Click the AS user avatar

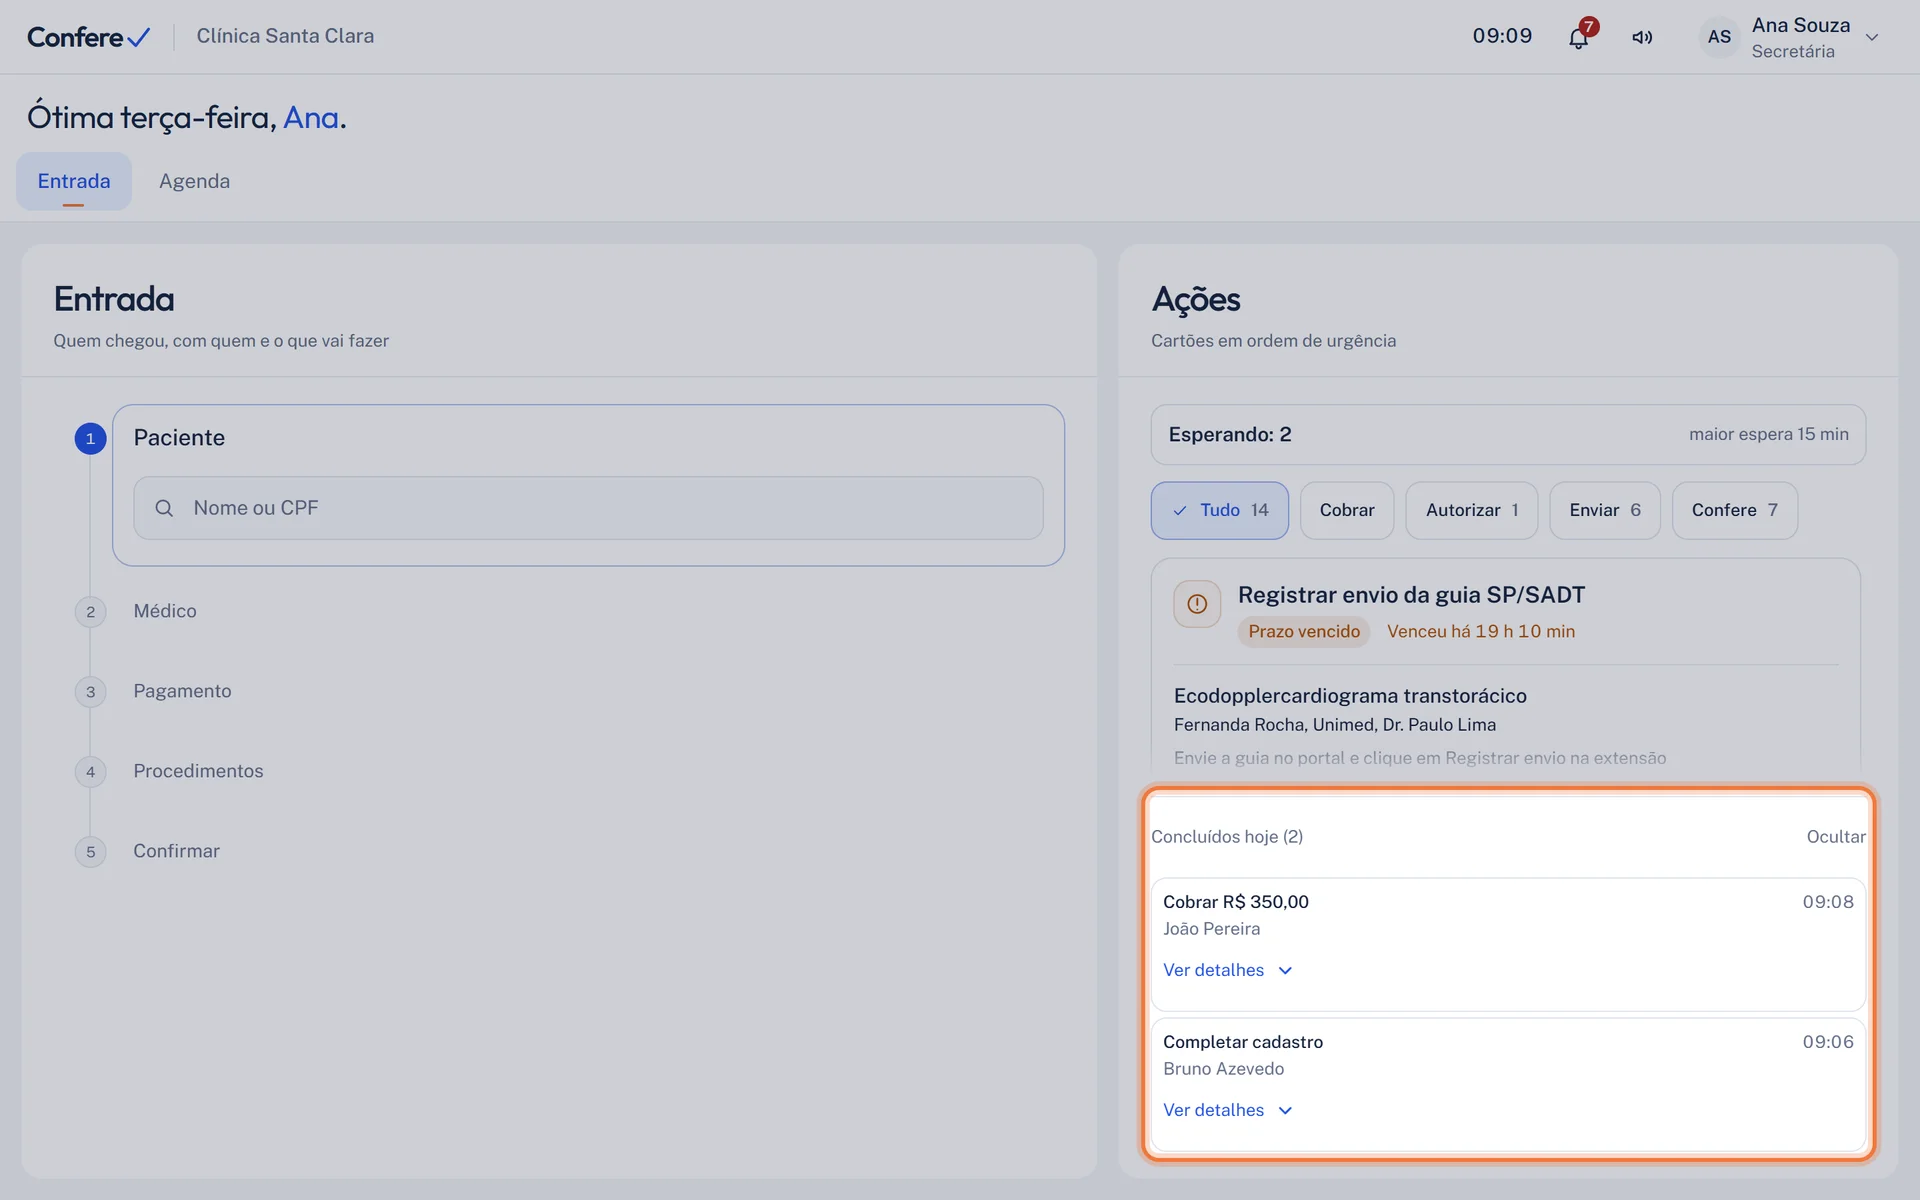coord(1719,37)
